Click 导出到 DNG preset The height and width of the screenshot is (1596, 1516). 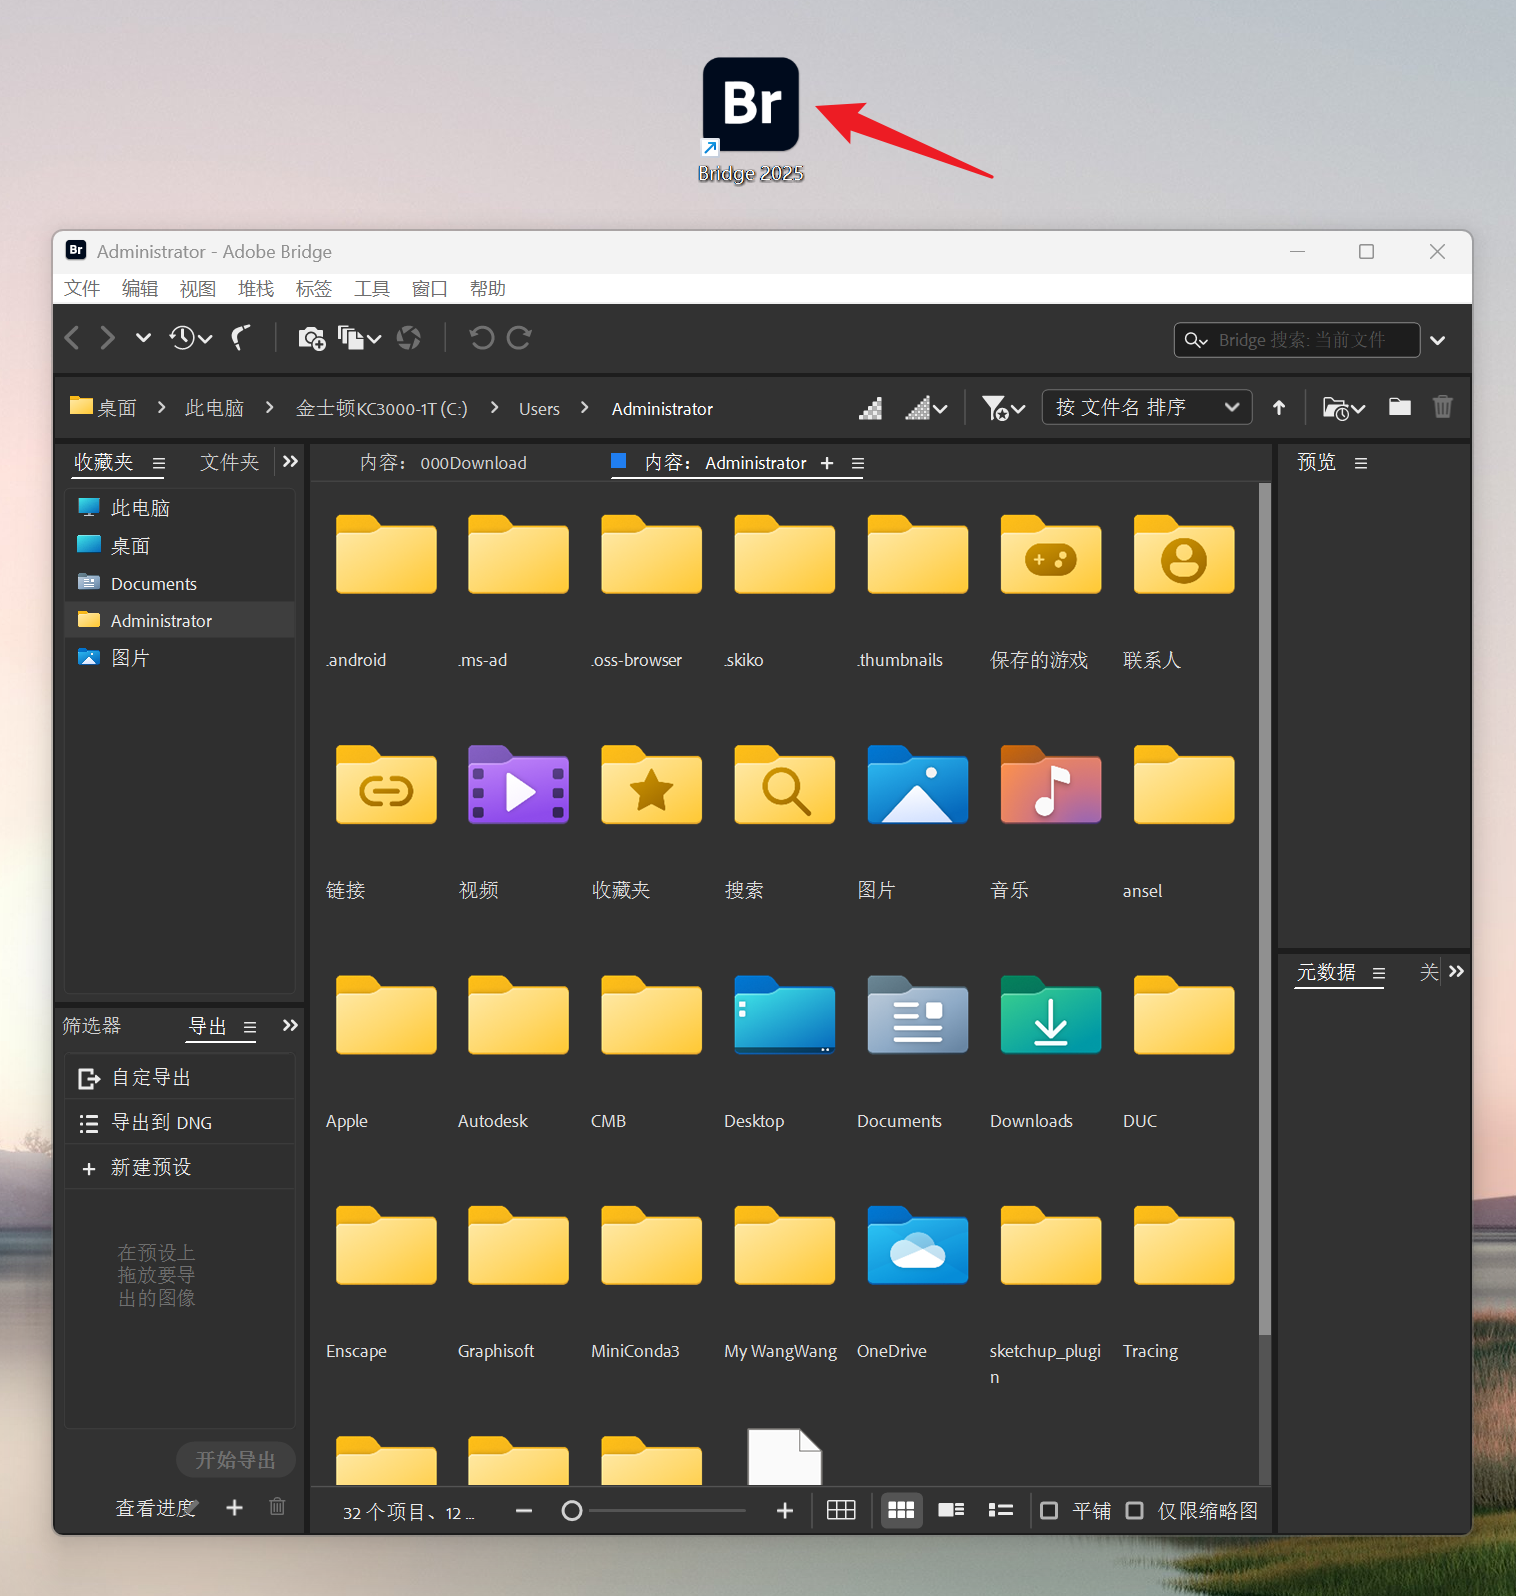click(x=180, y=1123)
